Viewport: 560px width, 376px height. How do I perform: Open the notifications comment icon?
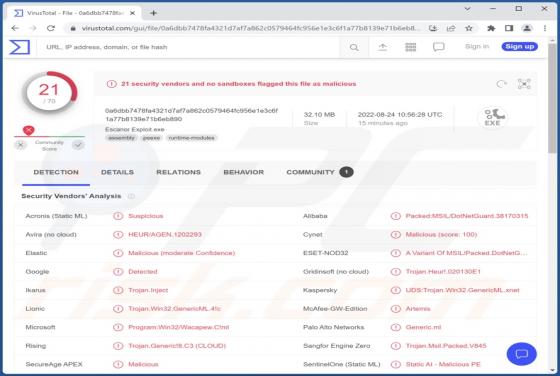pos(439,47)
